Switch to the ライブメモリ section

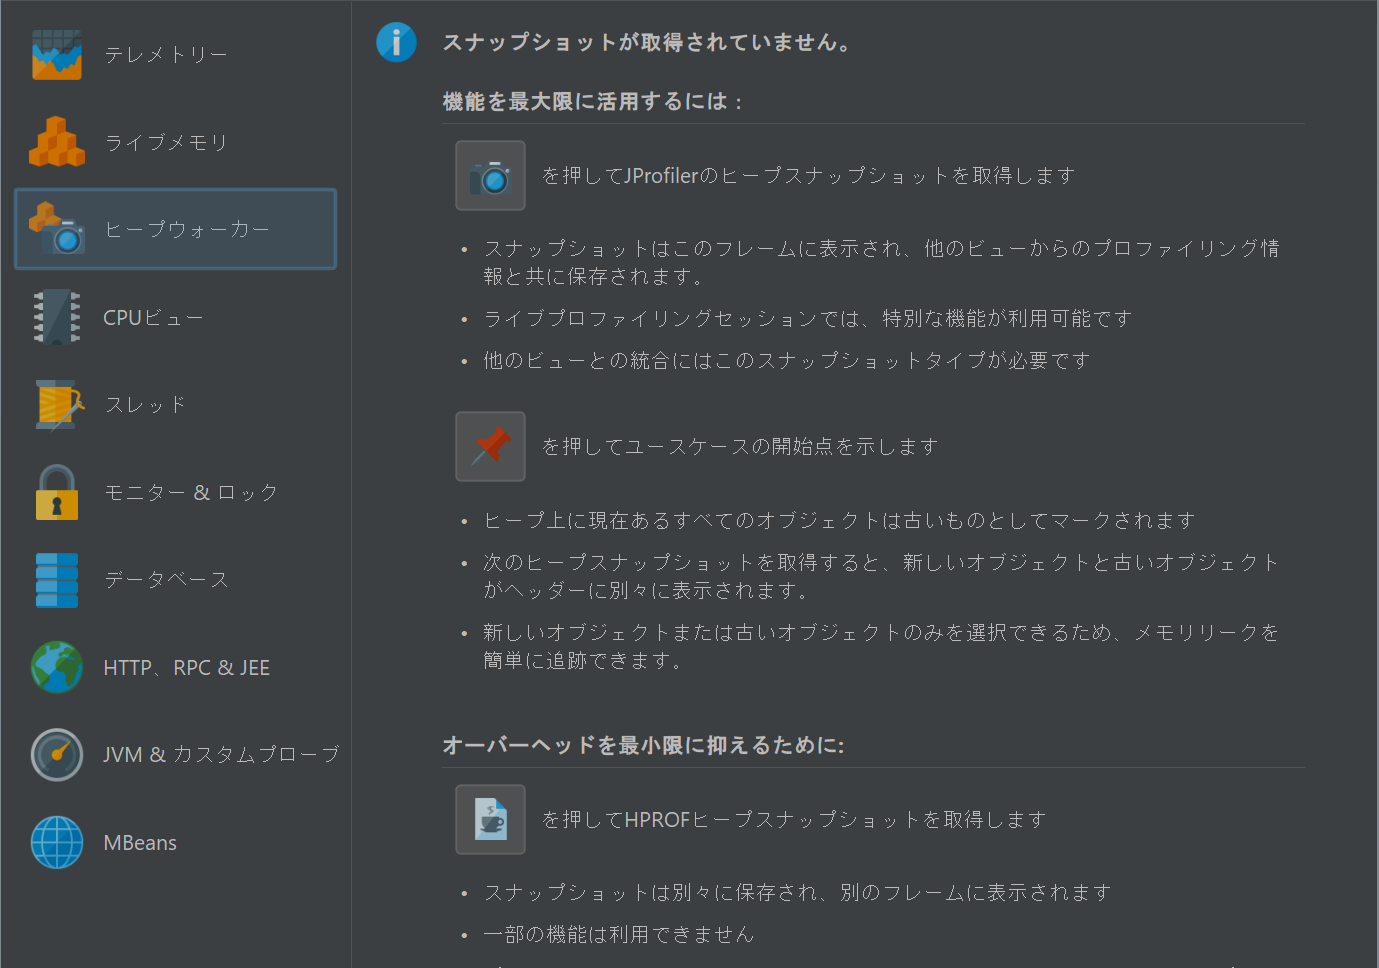166,142
